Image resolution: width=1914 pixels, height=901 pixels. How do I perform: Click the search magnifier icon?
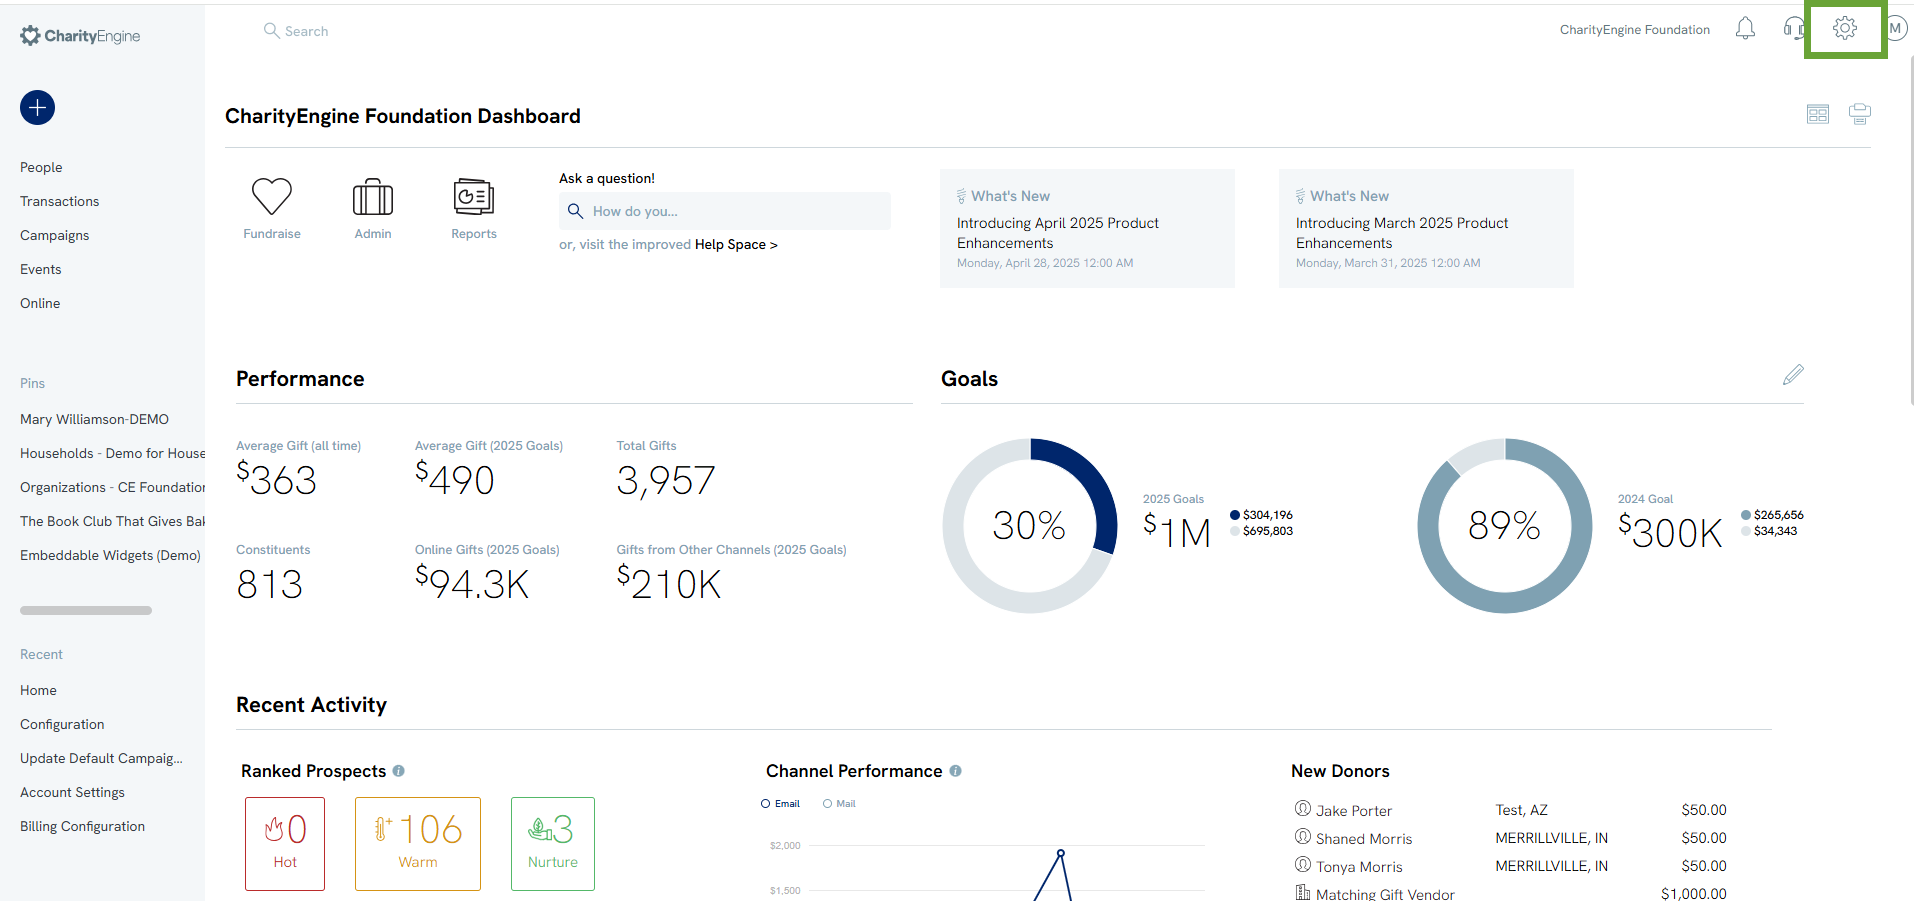coord(271,31)
